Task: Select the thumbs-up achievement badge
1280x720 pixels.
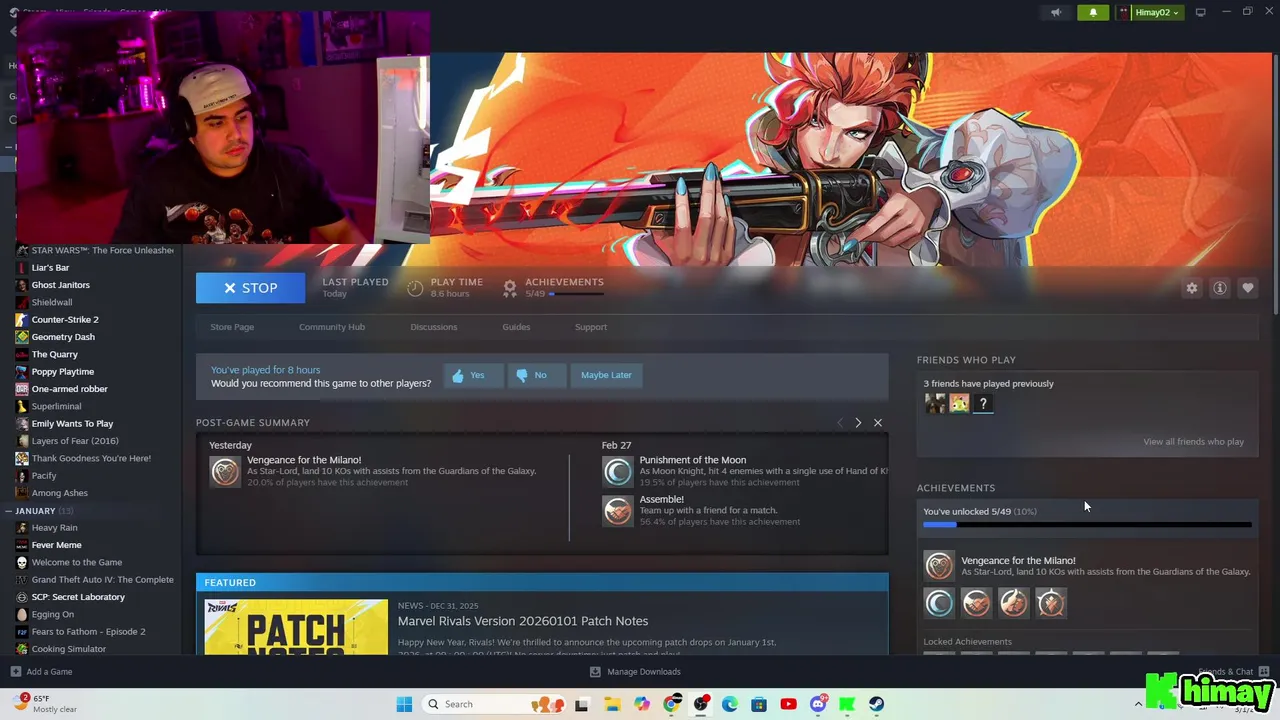Action: tap(1013, 603)
